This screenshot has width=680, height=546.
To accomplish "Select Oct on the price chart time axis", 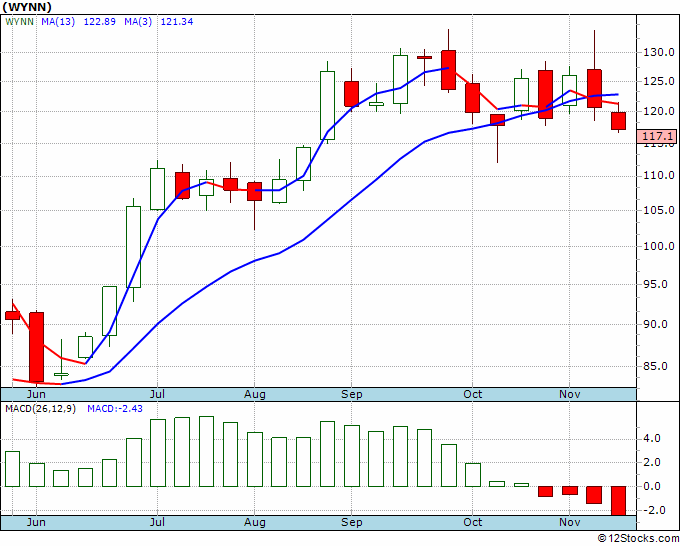I will tap(472, 394).
